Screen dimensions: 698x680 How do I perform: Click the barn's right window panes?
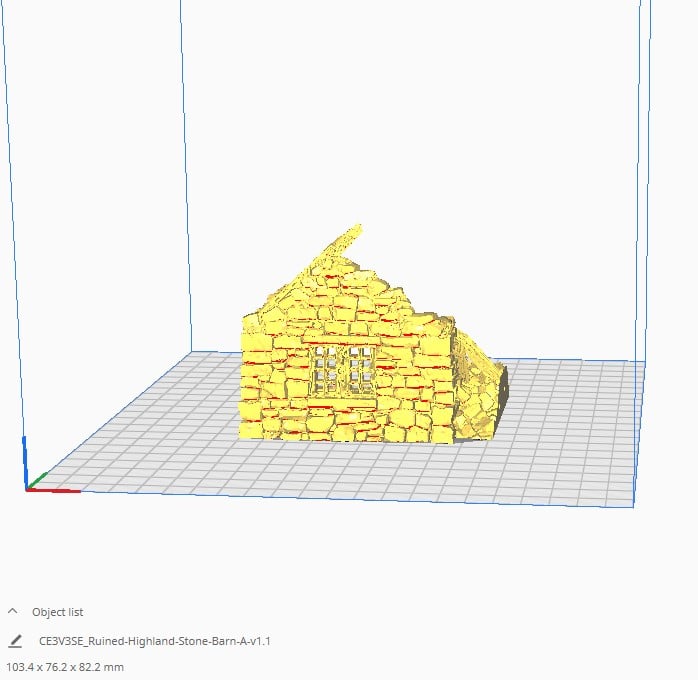(361, 371)
